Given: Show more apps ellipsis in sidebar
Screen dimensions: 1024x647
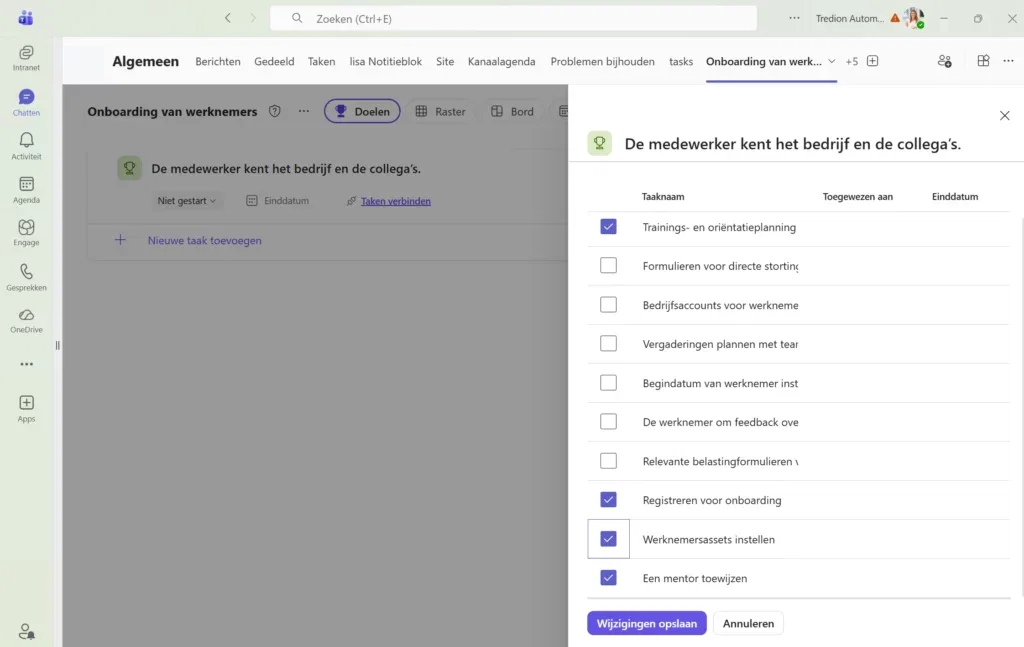Looking at the screenshot, I should 26,364.
